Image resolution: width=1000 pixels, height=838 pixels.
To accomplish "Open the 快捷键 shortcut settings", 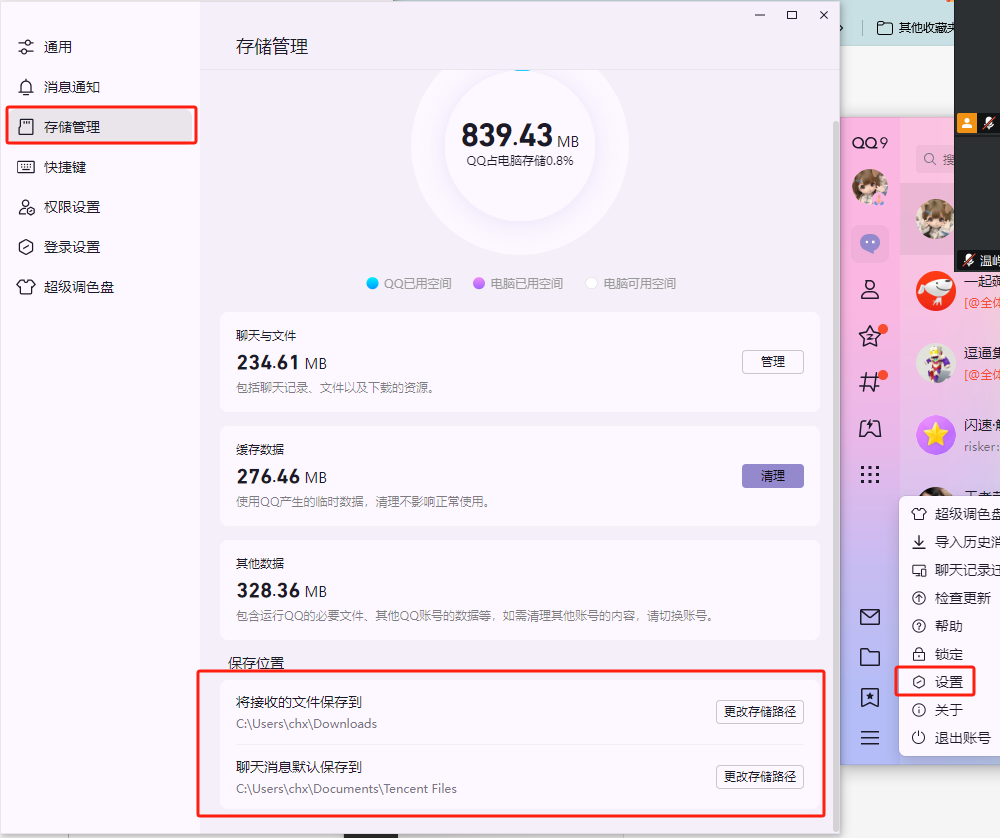I will tap(101, 167).
